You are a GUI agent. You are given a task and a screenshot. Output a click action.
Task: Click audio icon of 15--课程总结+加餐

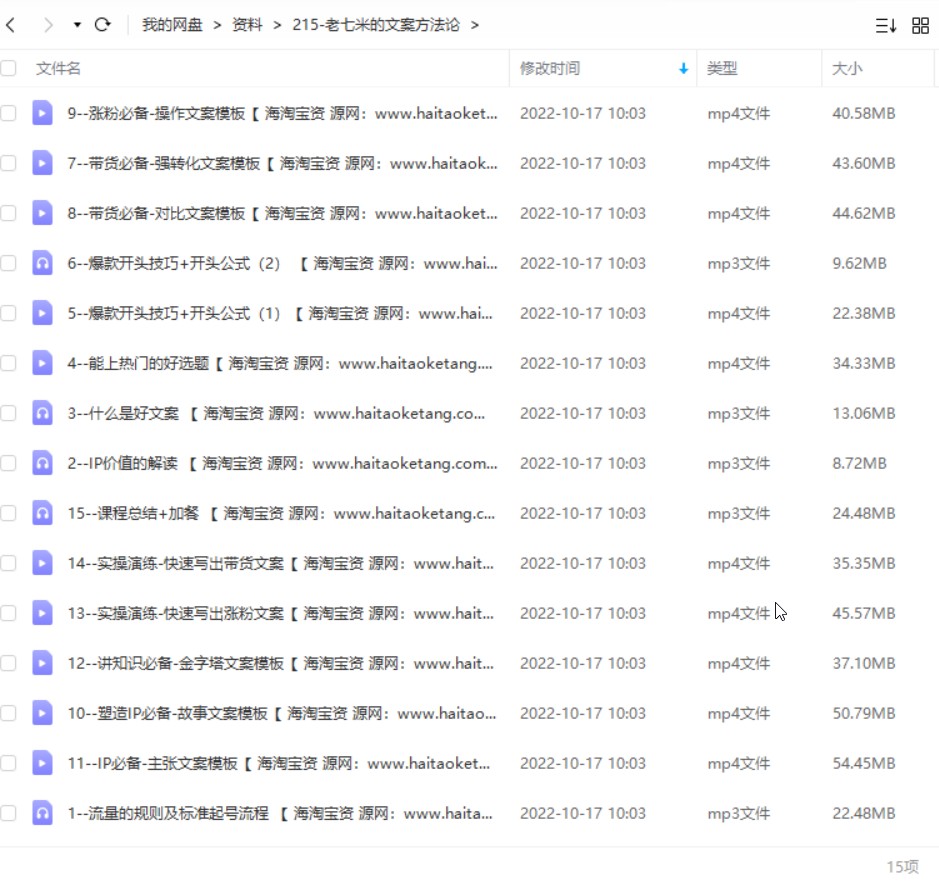coord(43,513)
